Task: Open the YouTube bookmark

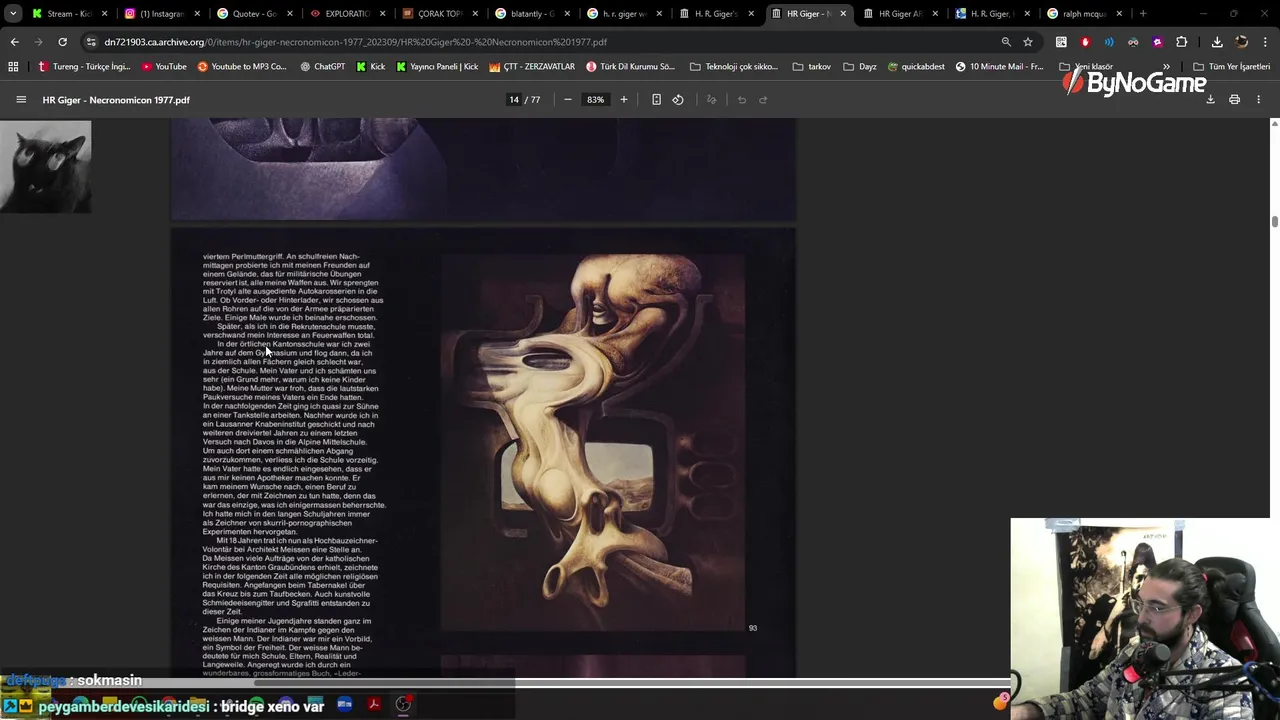Action: 164,67
